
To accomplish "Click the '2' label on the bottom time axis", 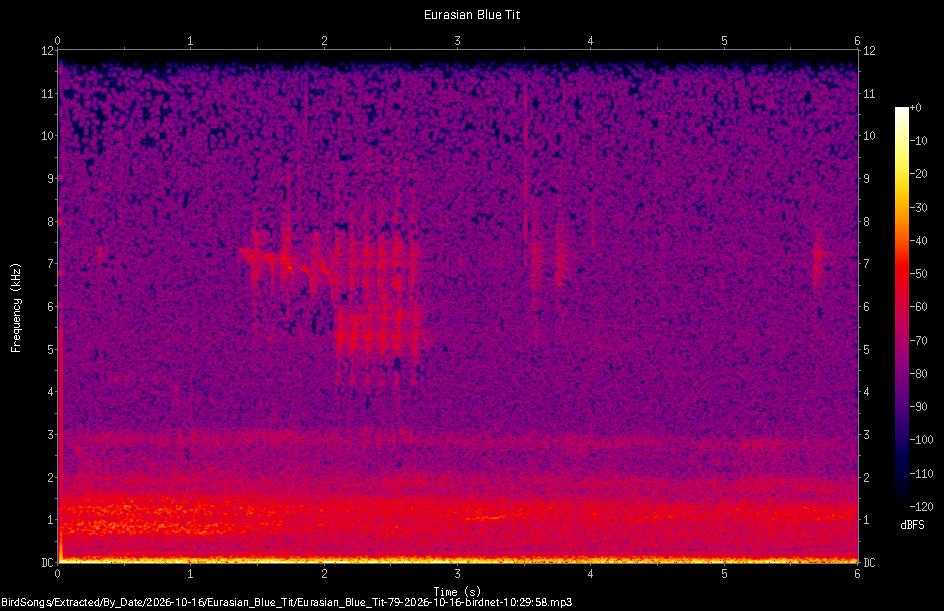I will coord(324,574).
